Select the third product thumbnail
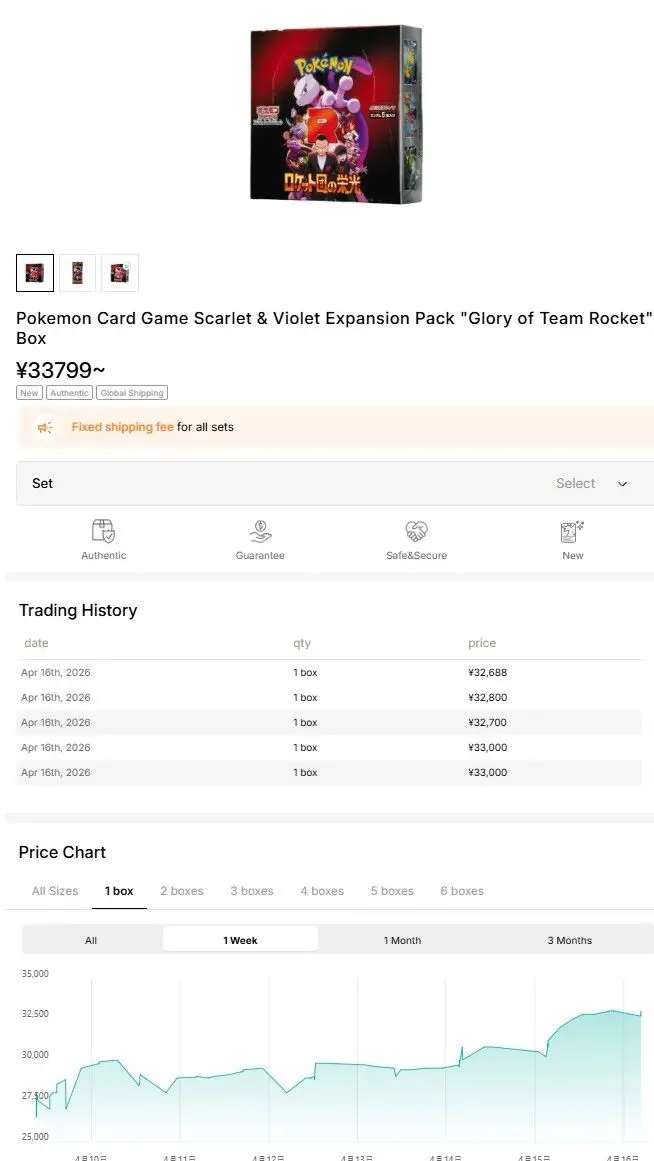654x1161 pixels. pos(120,273)
